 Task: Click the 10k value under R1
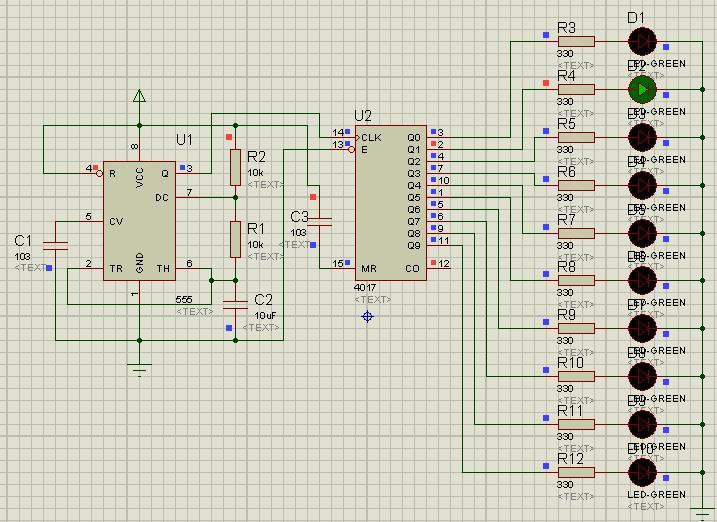point(255,245)
